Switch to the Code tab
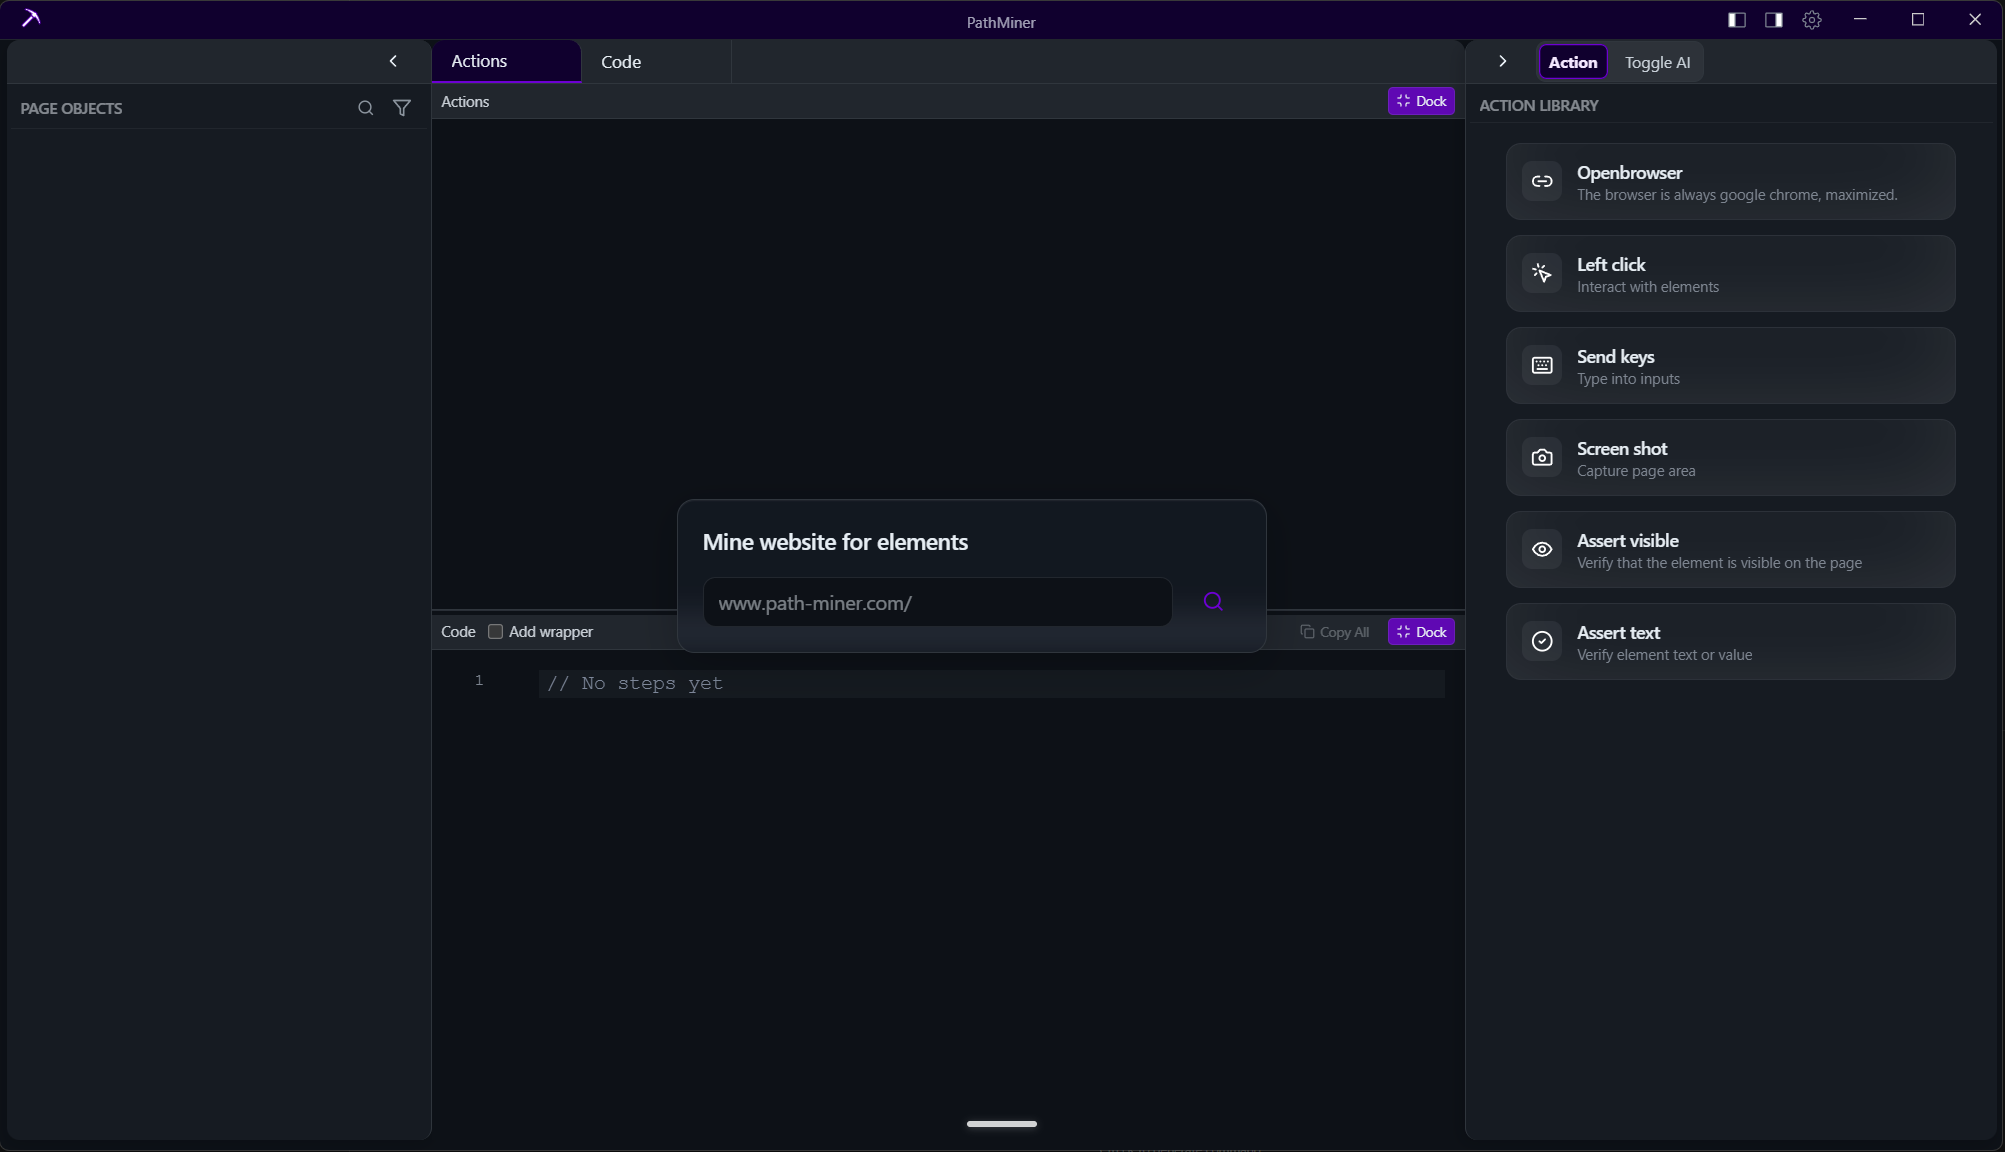Screen dimensions: 2005x1152 pos(620,61)
